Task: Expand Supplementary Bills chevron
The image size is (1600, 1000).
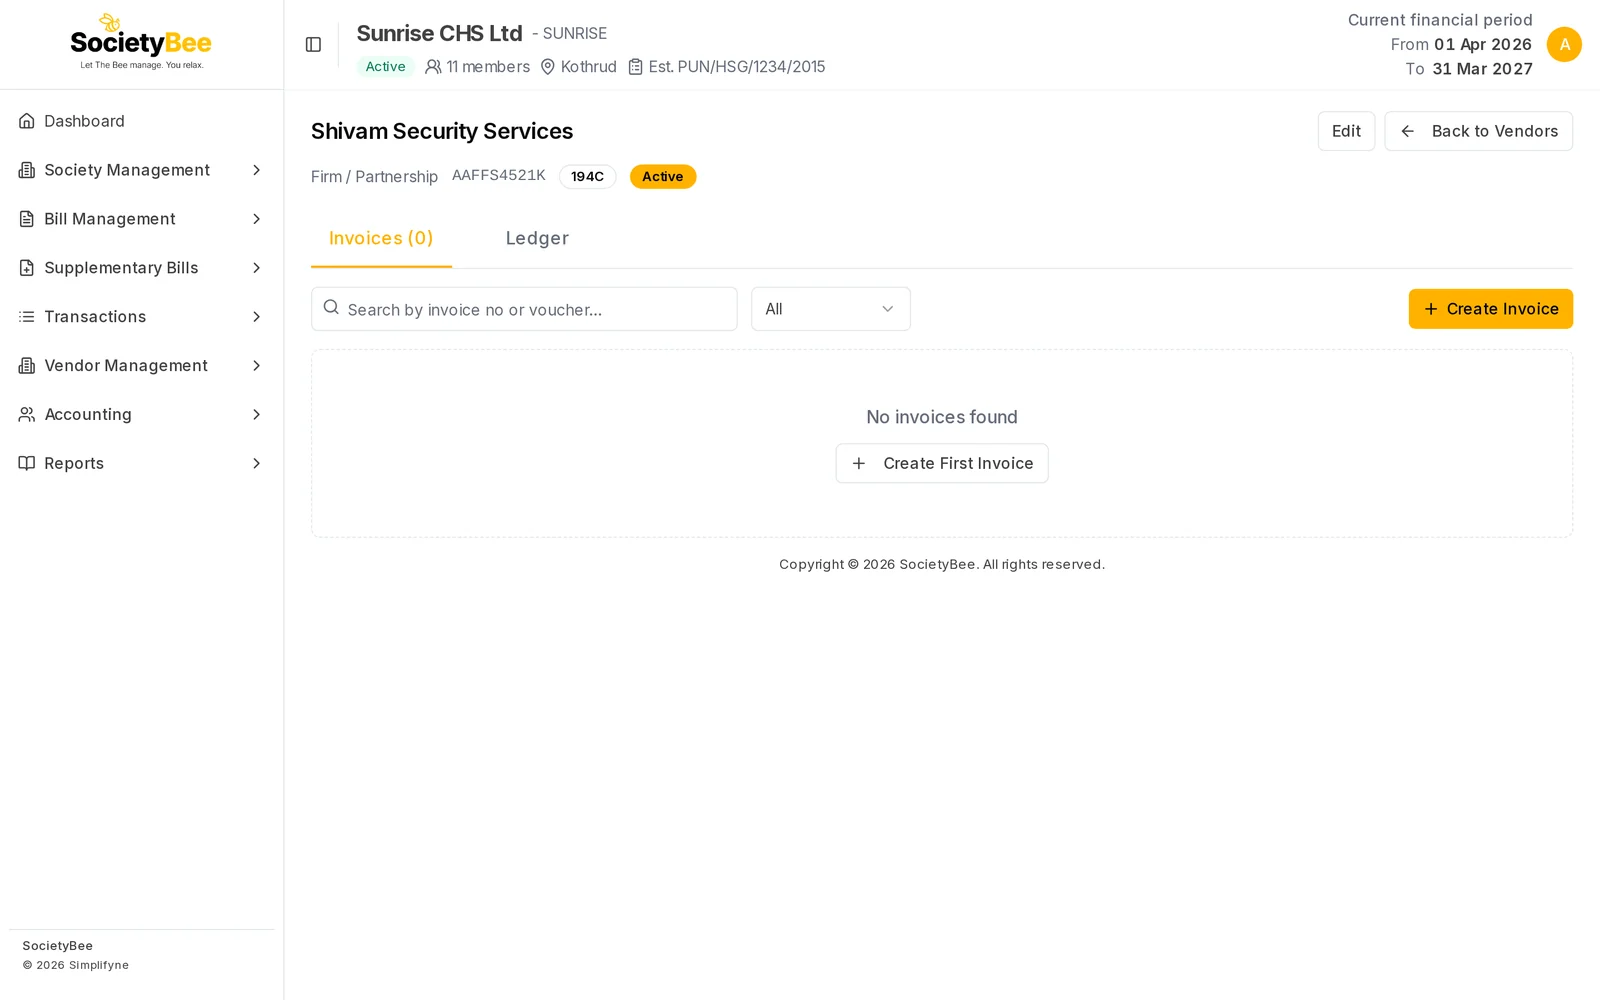Action: point(256,268)
